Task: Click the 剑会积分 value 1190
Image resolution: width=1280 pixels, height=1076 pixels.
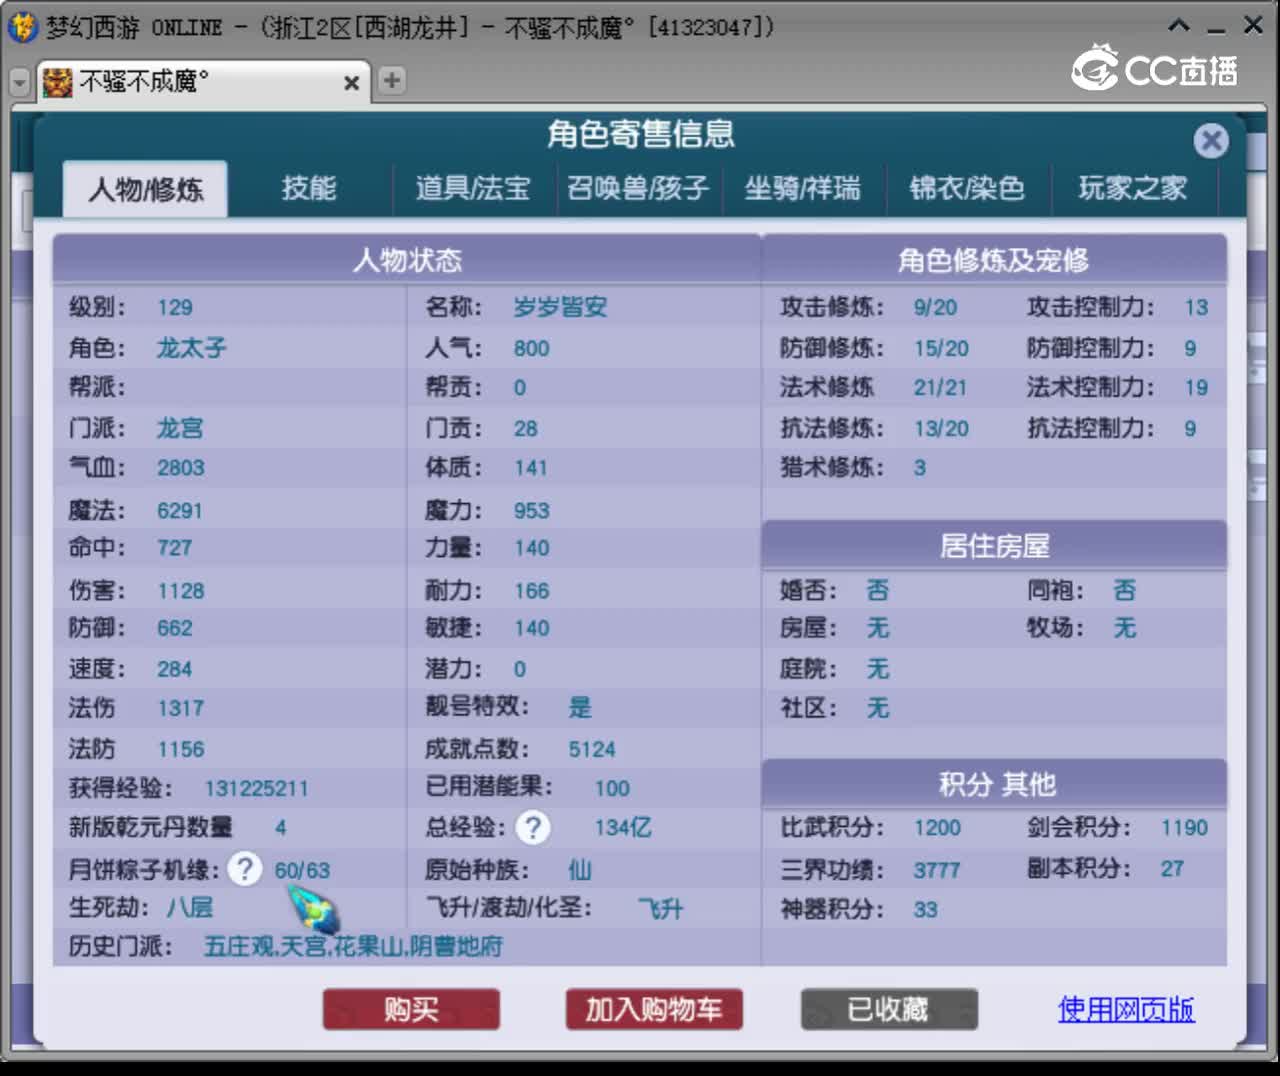Action: pyautogui.click(x=1184, y=828)
